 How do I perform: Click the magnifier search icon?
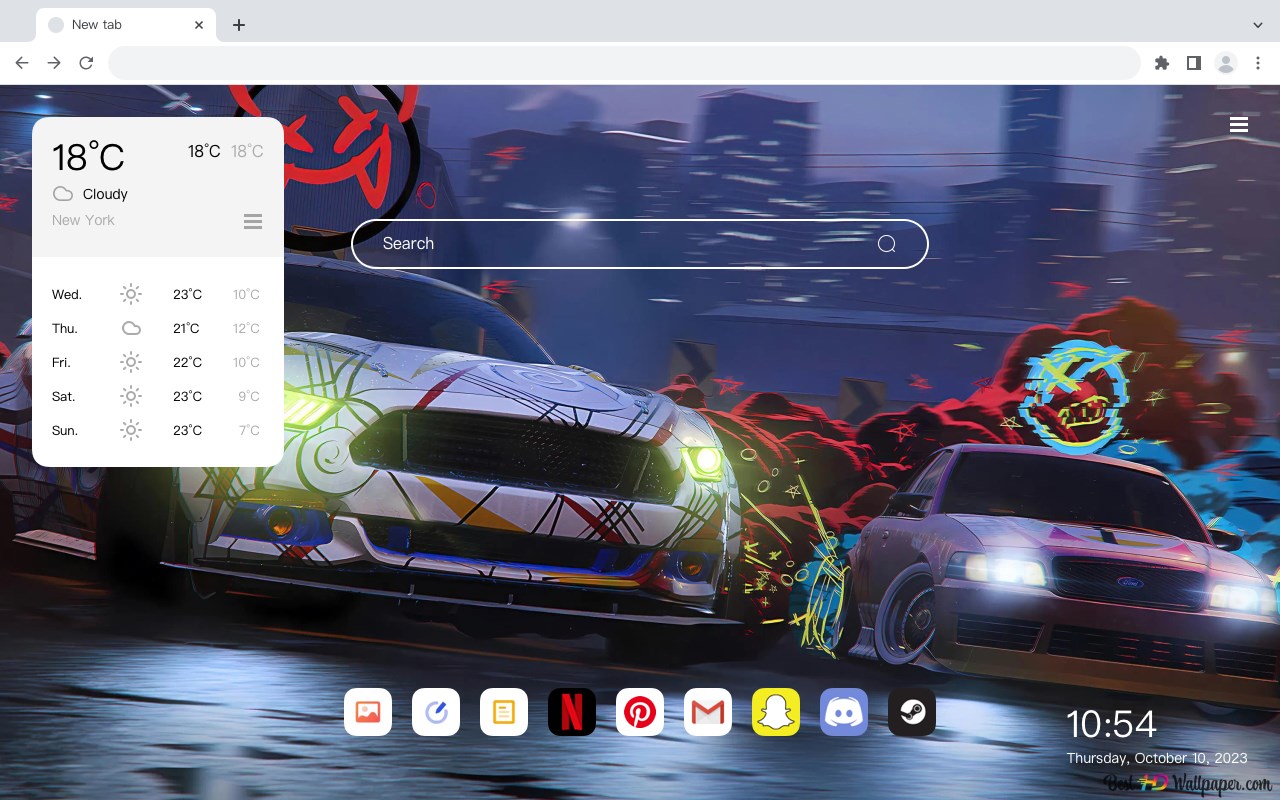coord(886,244)
